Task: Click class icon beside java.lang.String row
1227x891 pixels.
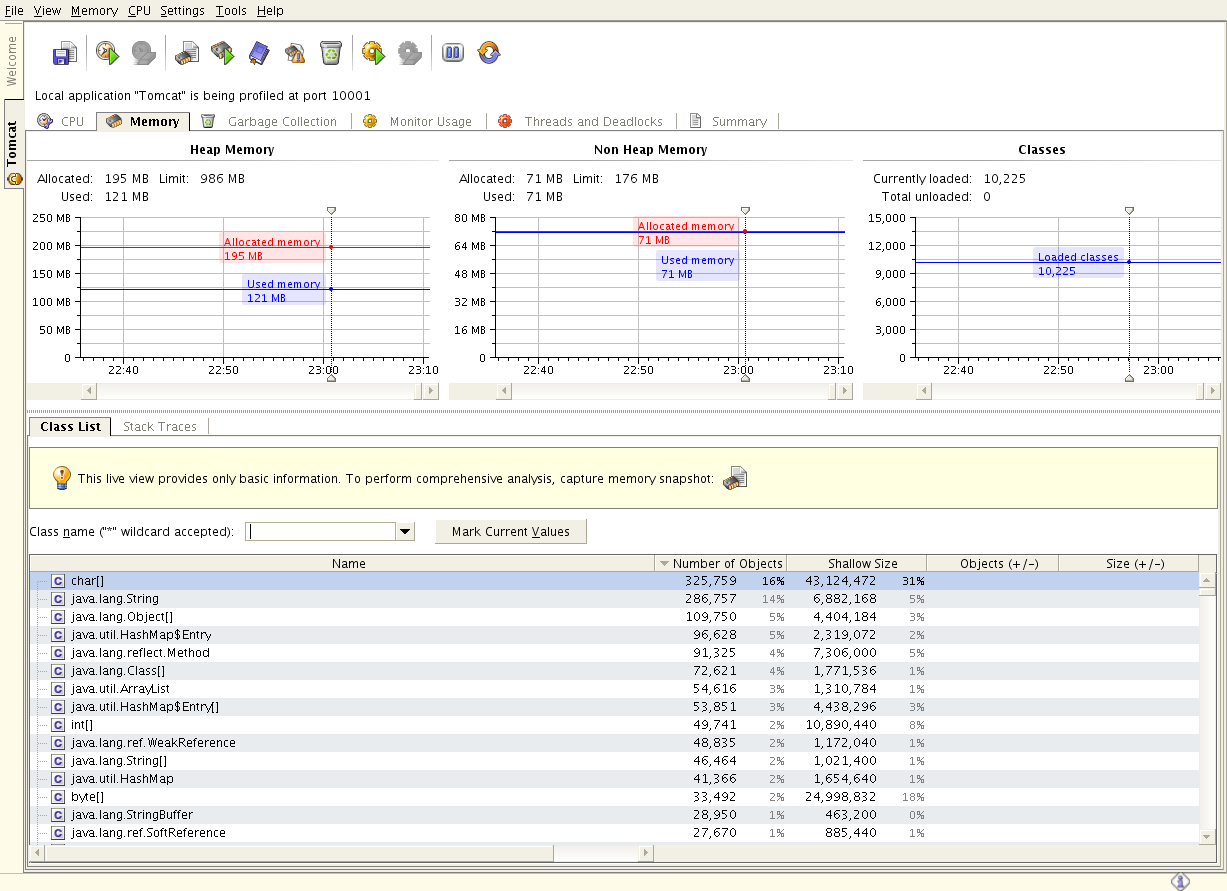Action: [58, 599]
